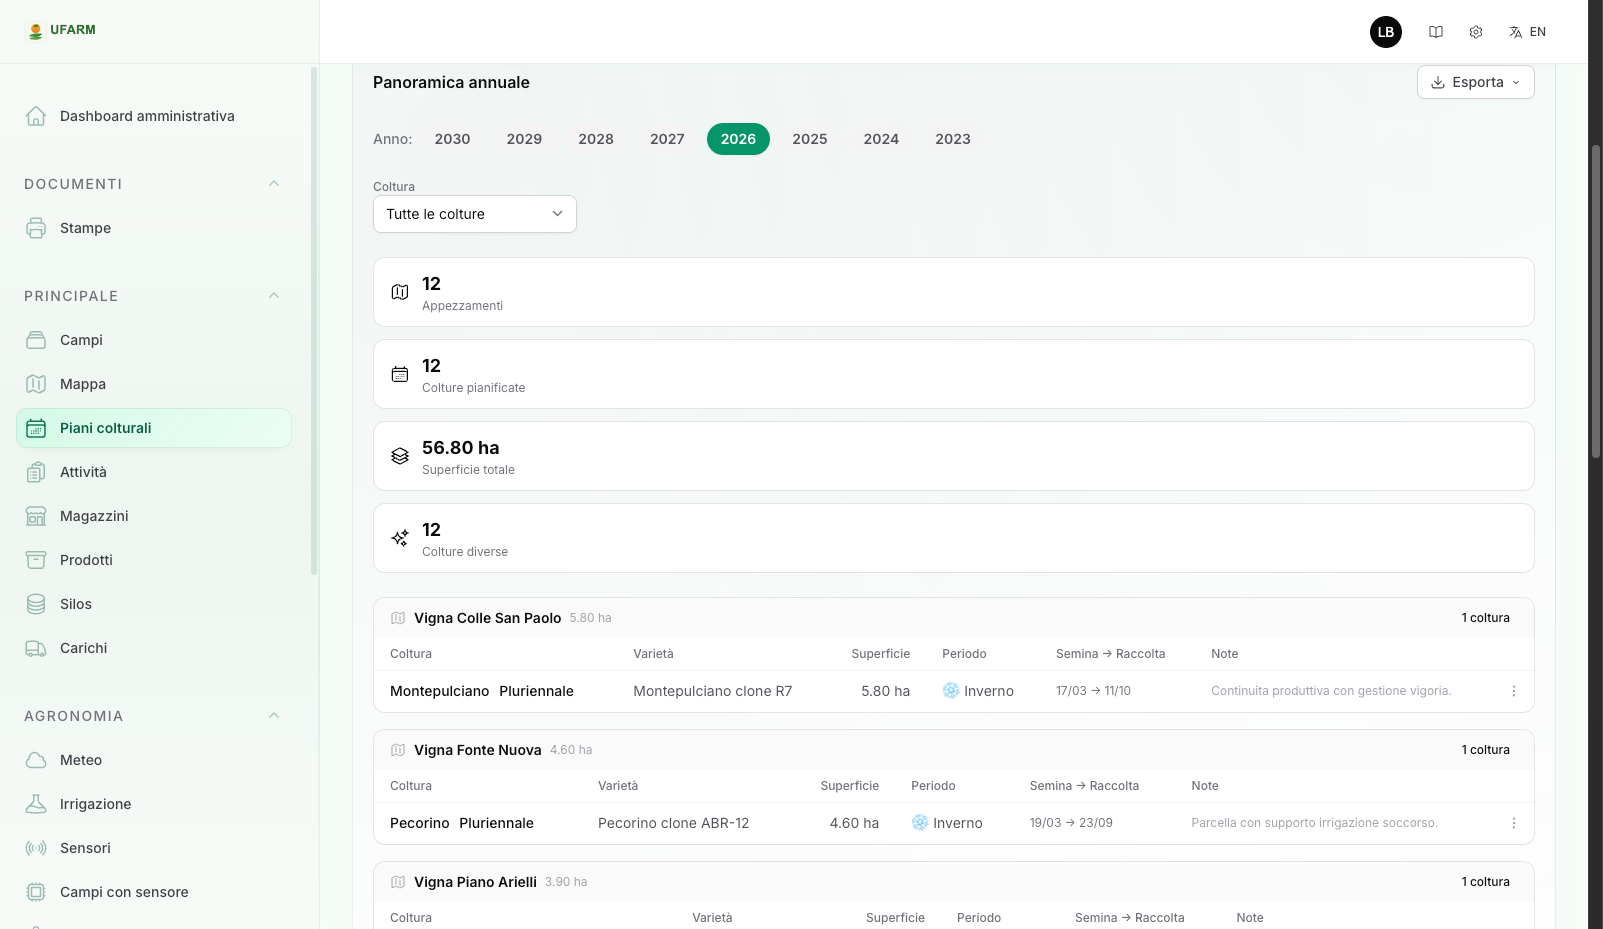Viewport: 1603px width, 929px height.
Task: Open the Esporta export menu
Action: tap(1475, 82)
